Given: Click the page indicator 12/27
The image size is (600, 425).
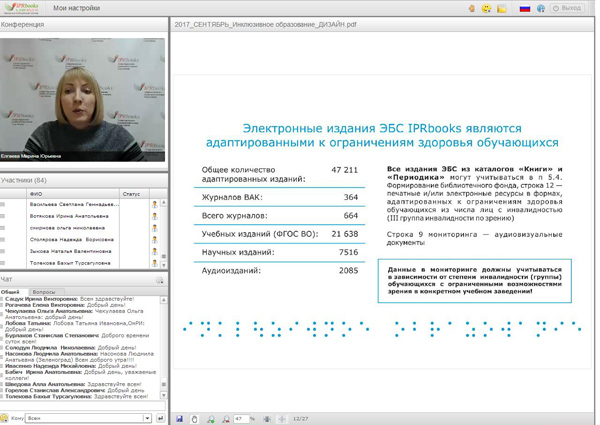Looking at the screenshot, I should tap(301, 419).
